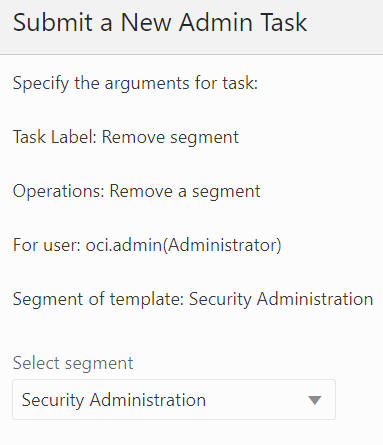Viewport: 383px width, 445px height.
Task: Click the "Segment of template:" label text
Action: tap(98, 299)
